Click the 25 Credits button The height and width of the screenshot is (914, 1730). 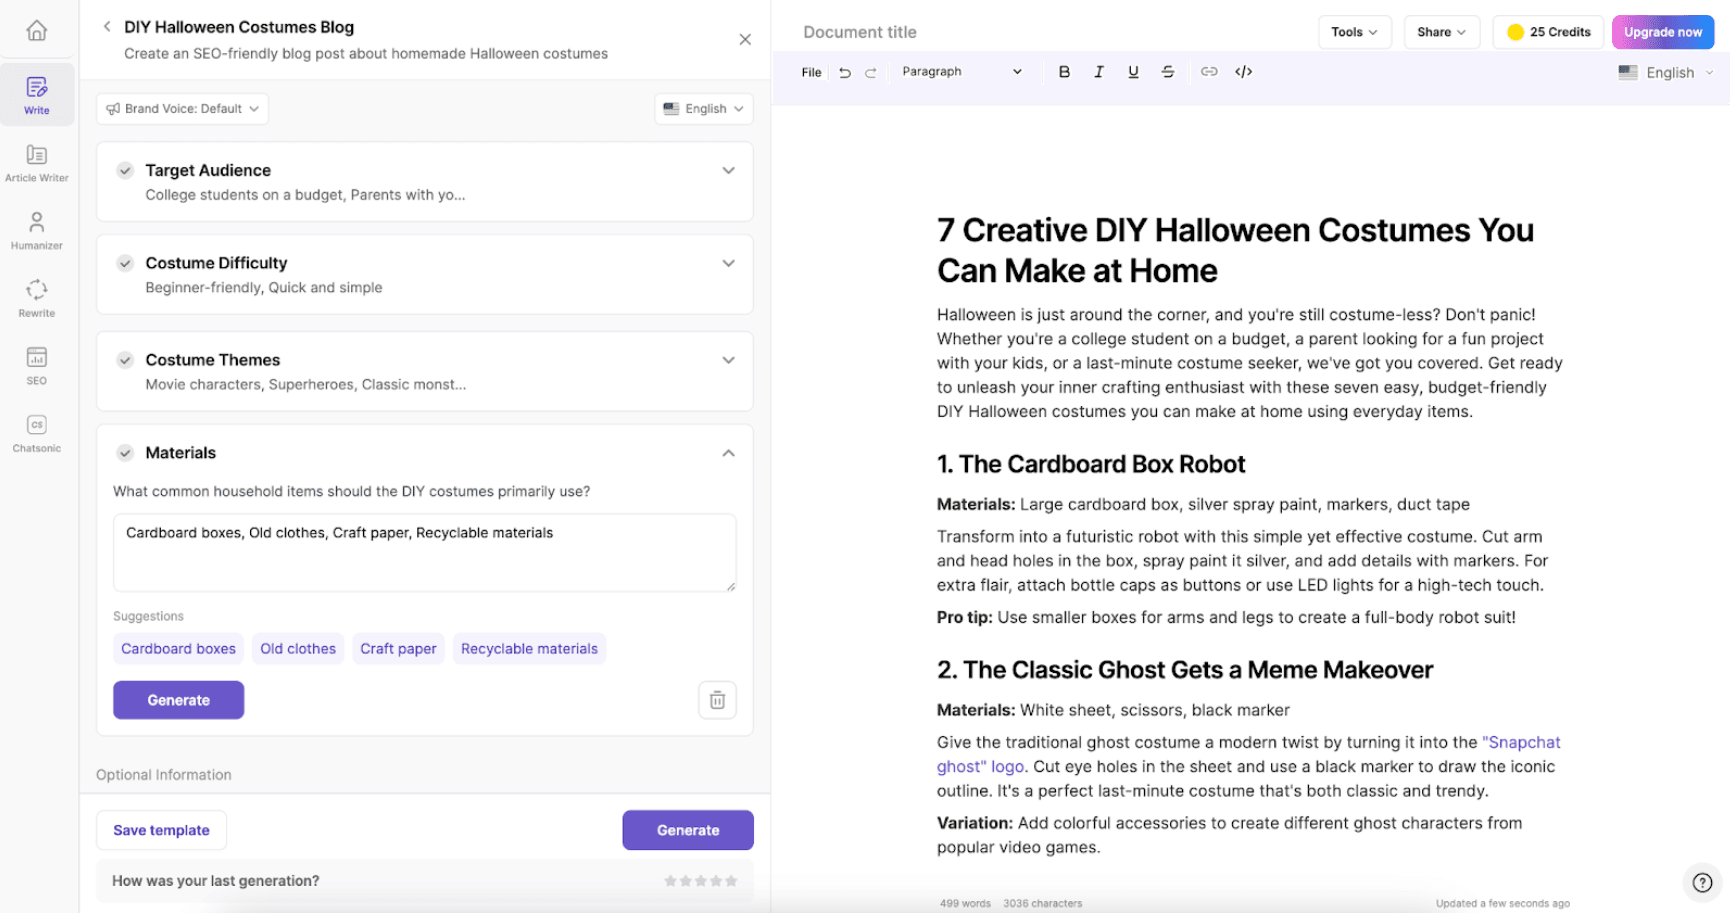tap(1548, 32)
